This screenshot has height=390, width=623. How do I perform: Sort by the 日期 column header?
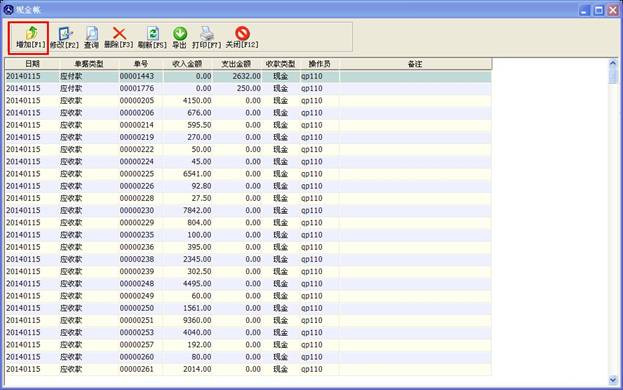tap(32, 64)
